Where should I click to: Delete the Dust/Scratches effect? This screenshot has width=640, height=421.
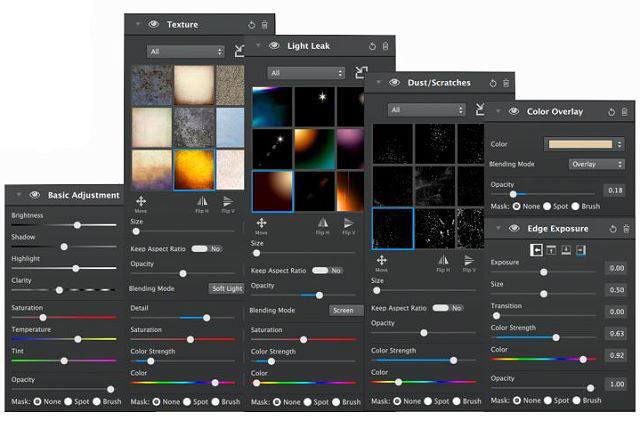[x=506, y=83]
